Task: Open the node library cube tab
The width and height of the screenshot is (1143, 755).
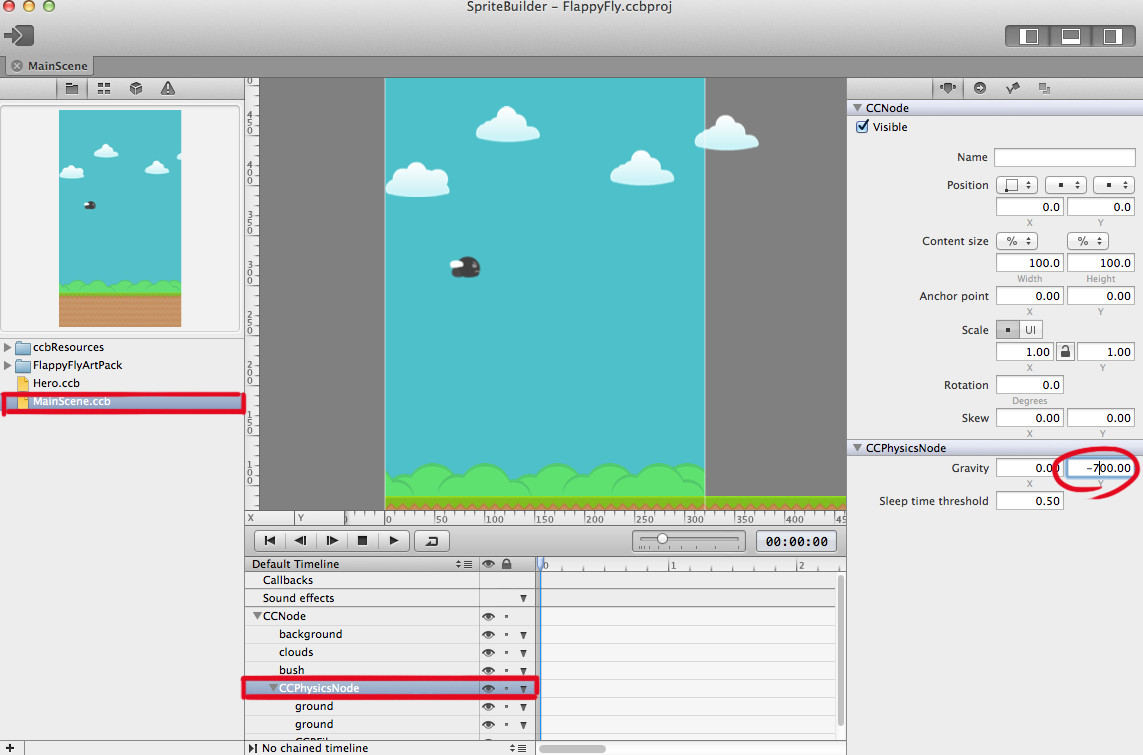Action: coord(136,88)
